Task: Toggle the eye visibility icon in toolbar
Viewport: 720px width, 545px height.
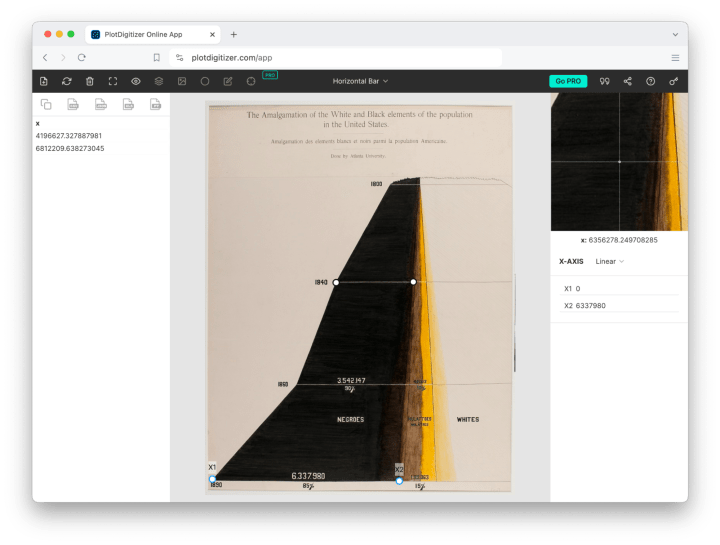Action: (135, 81)
